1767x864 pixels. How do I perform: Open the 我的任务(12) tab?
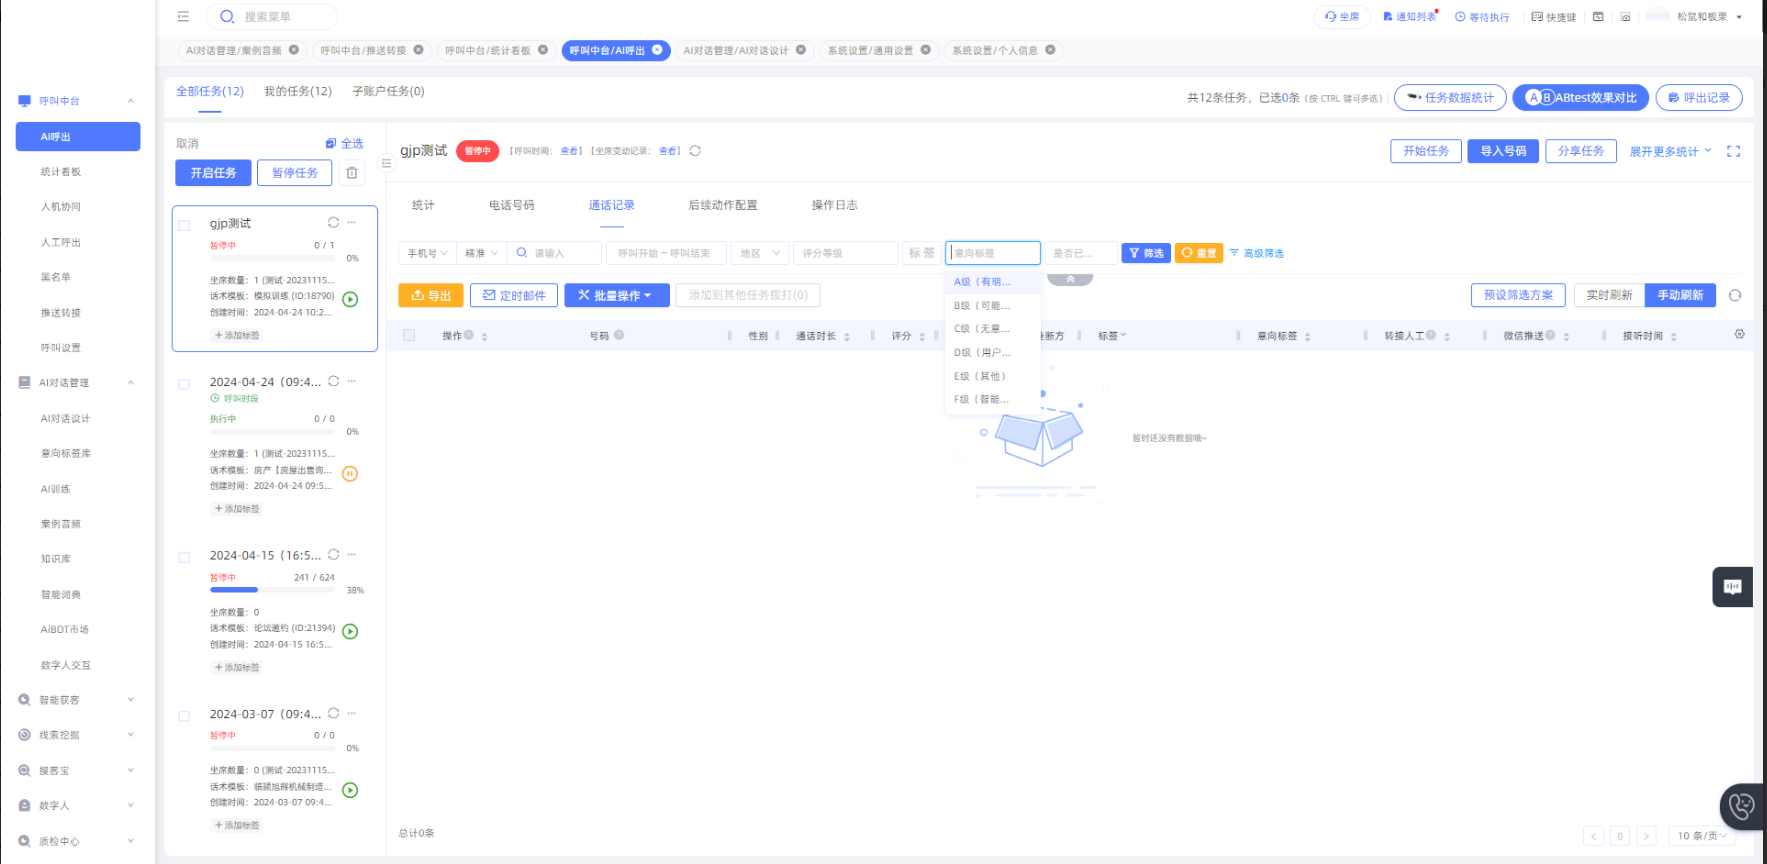click(x=297, y=91)
